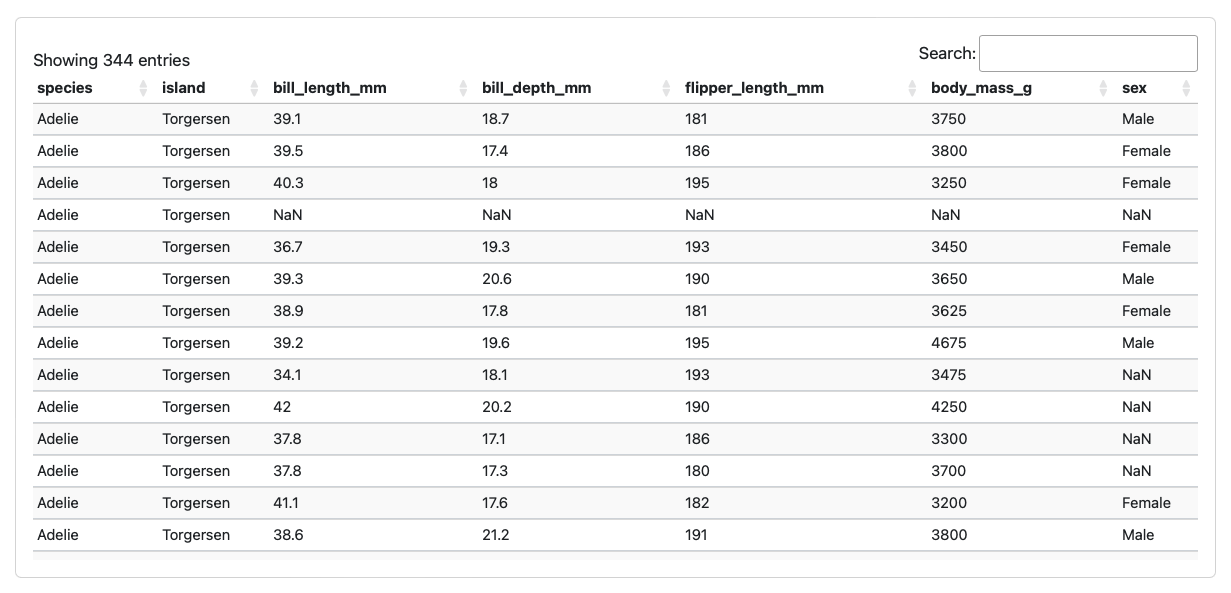
Task: Sort the table by species header
Action: 62,88
